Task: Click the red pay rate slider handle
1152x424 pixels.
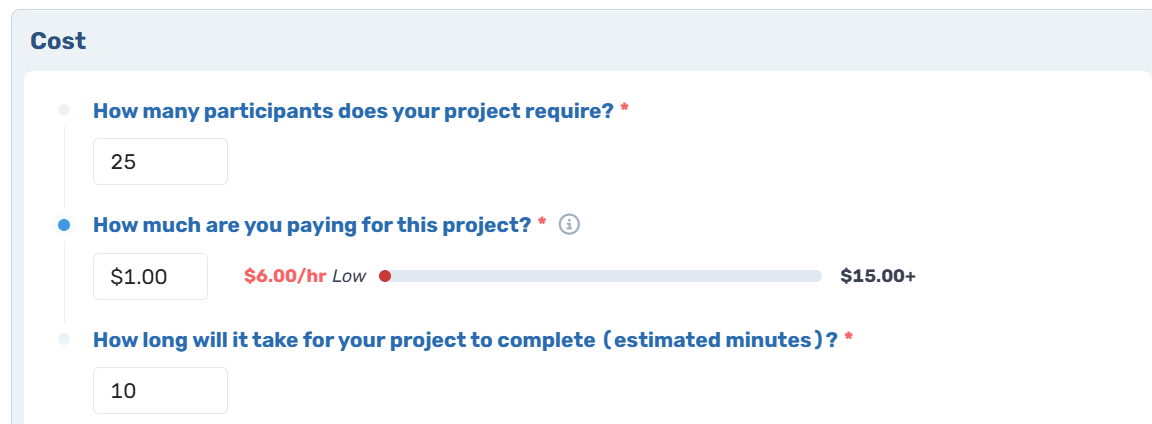Action: coord(384,276)
